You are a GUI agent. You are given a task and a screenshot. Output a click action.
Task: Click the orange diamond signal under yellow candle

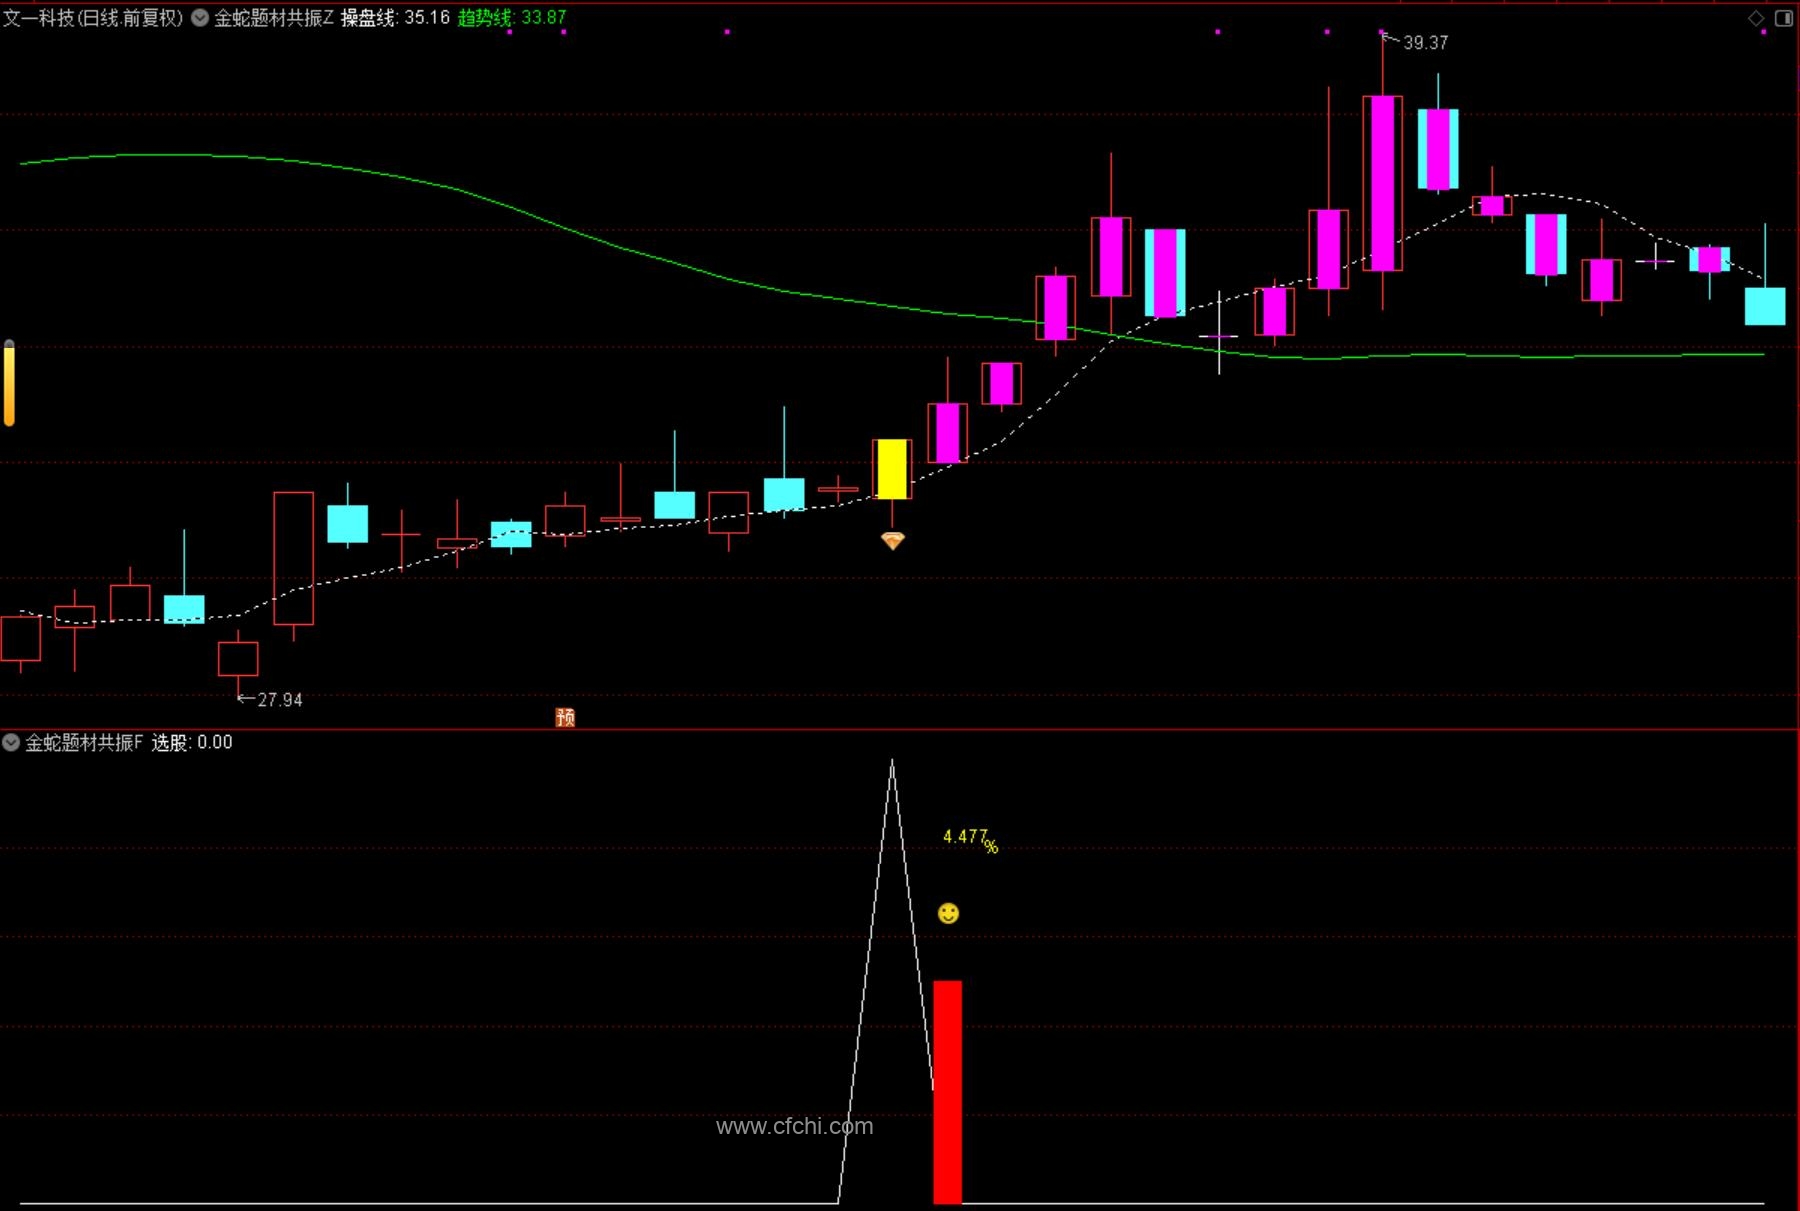(x=892, y=541)
